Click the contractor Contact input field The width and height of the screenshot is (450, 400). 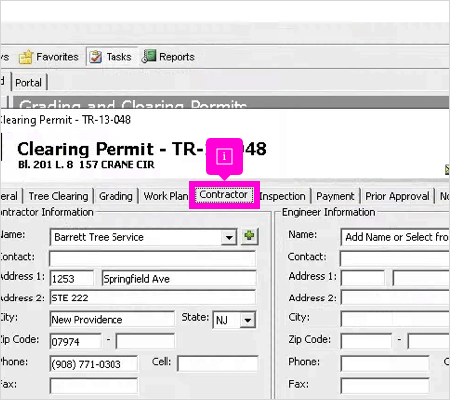(153, 259)
